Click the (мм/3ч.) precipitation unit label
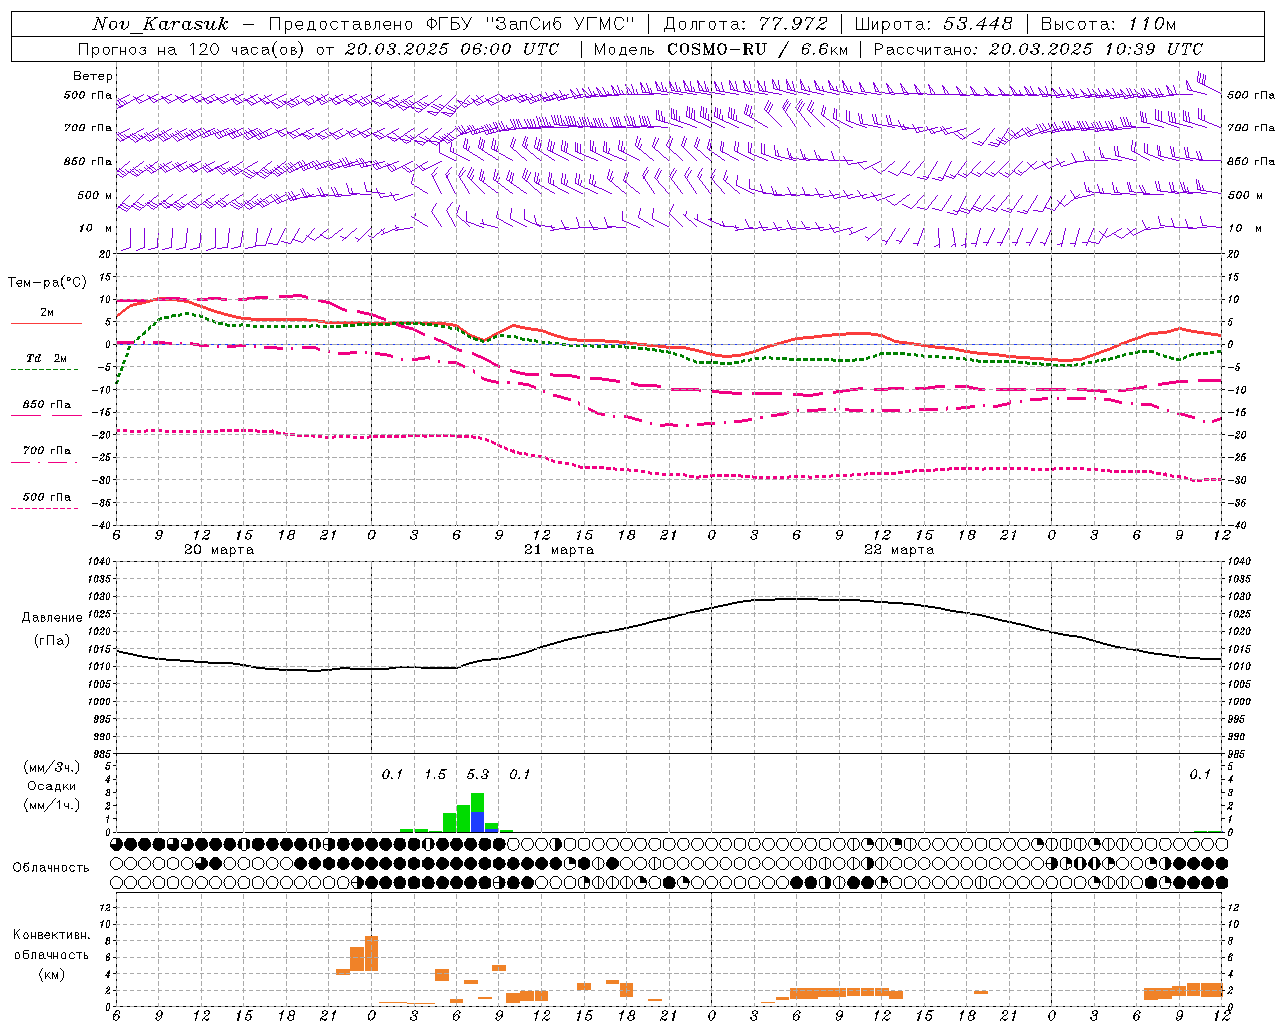This screenshot has width=1280, height=1024. point(52,767)
